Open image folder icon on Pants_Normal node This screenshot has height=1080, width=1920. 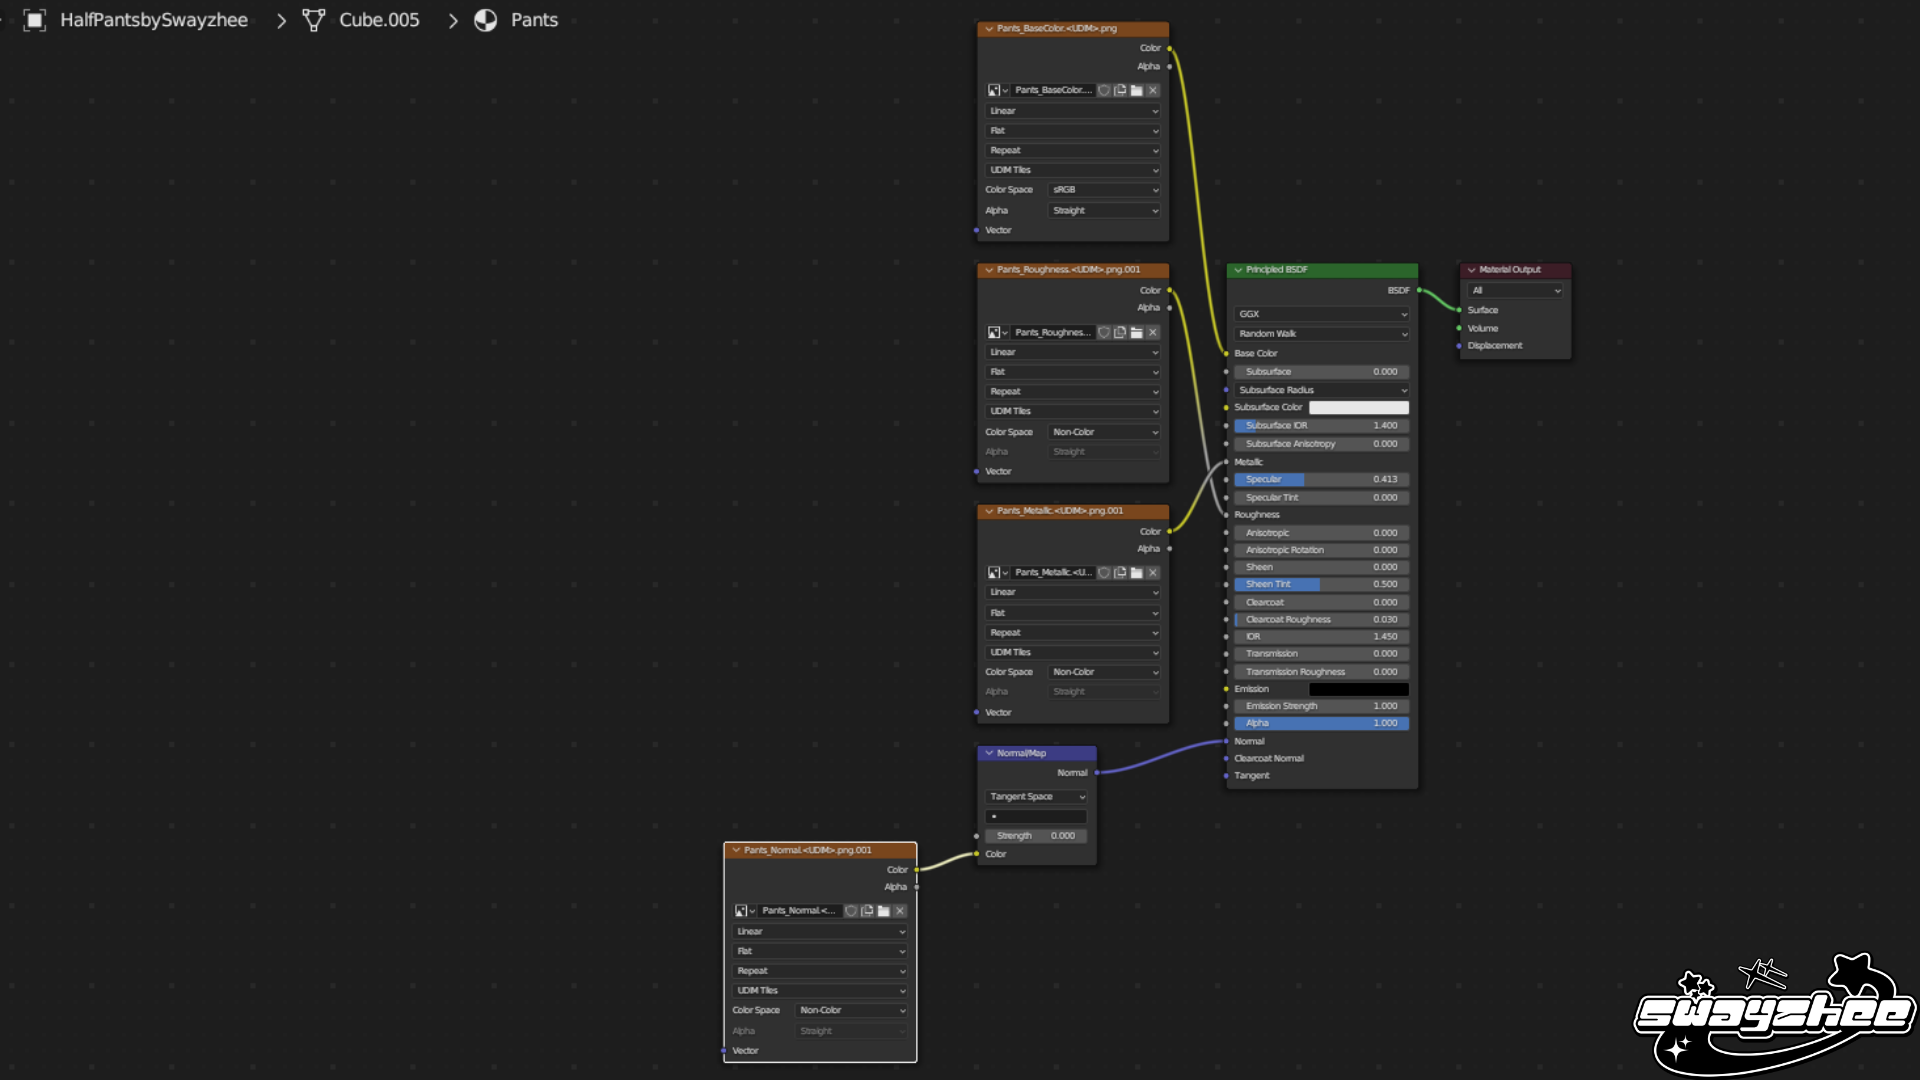click(x=883, y=911)
